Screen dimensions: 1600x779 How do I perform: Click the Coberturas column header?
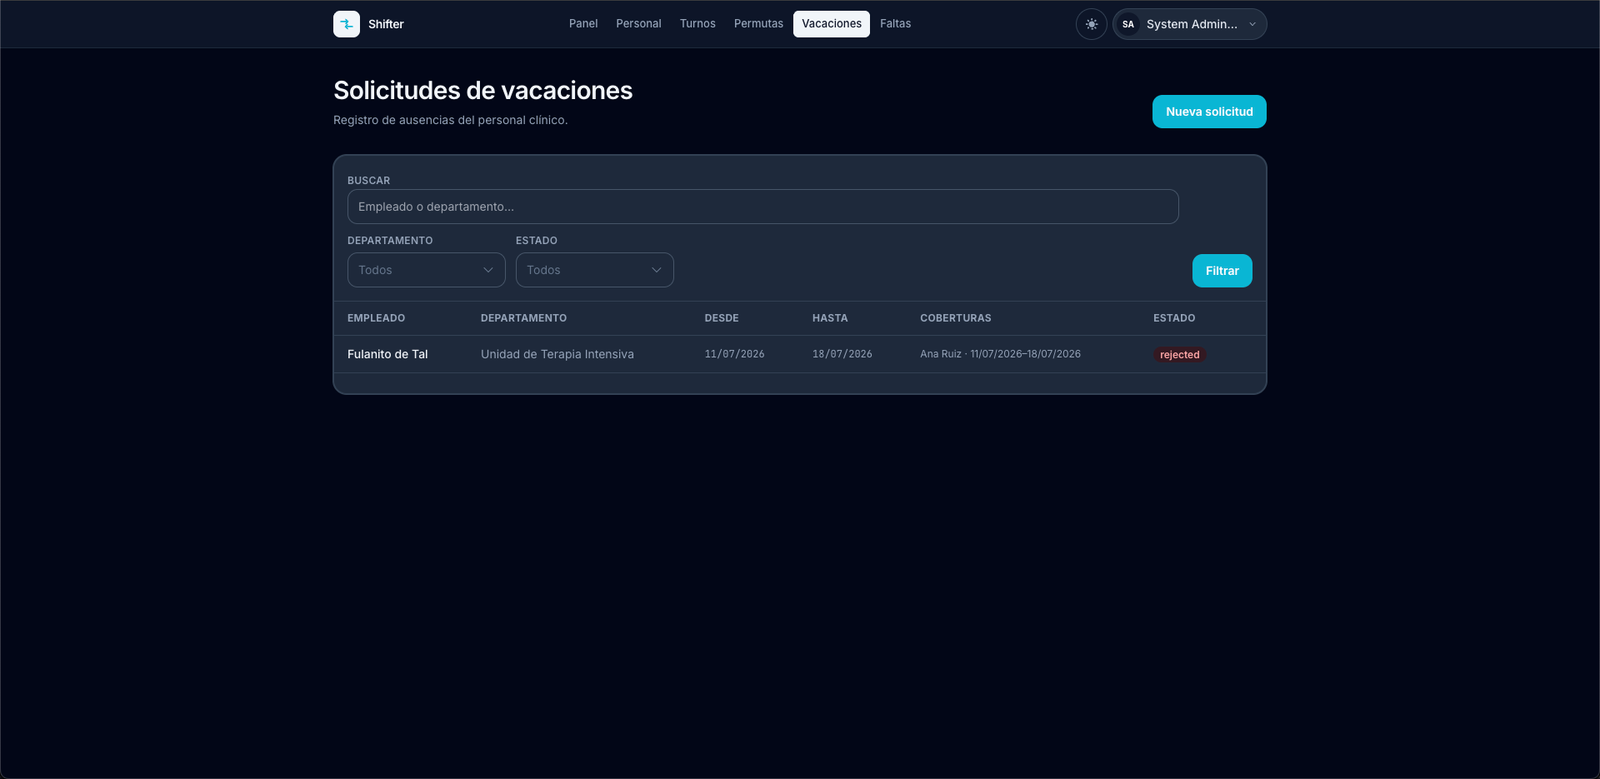(x=956, y=318)
